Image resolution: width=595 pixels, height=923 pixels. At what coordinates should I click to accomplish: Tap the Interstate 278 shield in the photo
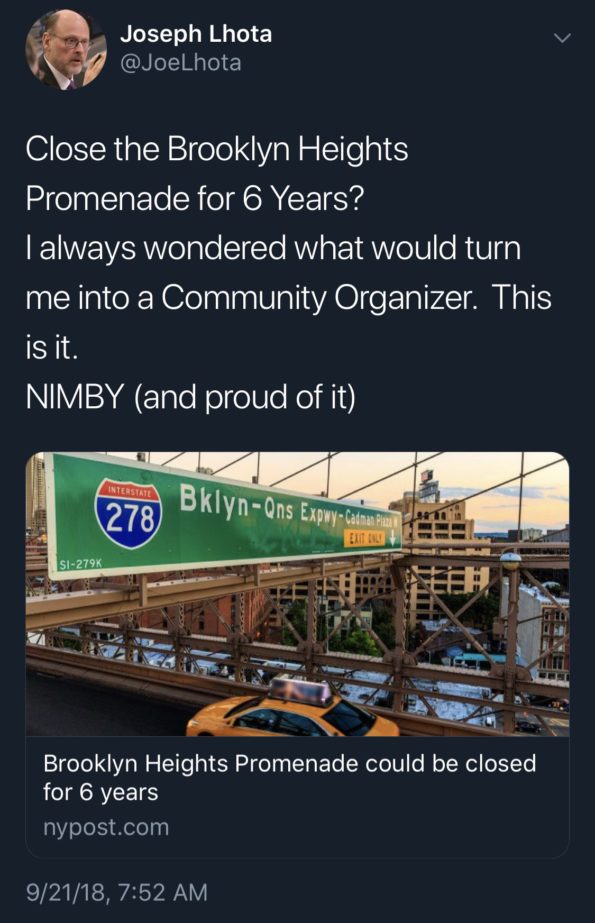point(128,514)
